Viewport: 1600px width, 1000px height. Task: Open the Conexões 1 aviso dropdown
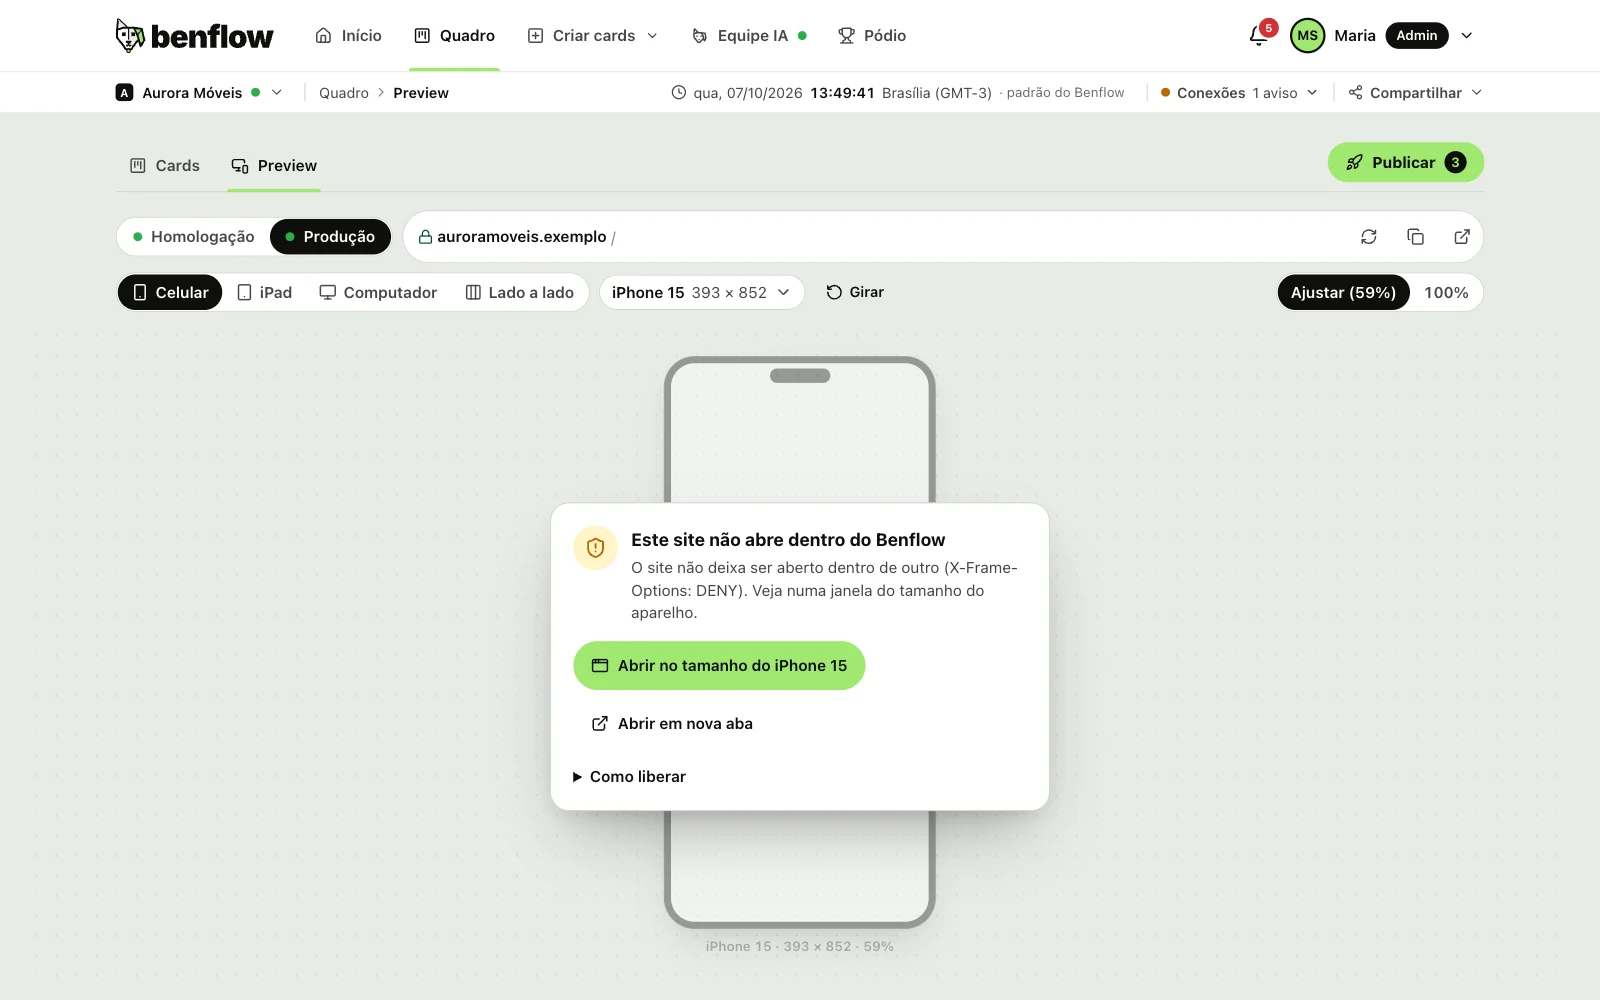point(1239,93)
